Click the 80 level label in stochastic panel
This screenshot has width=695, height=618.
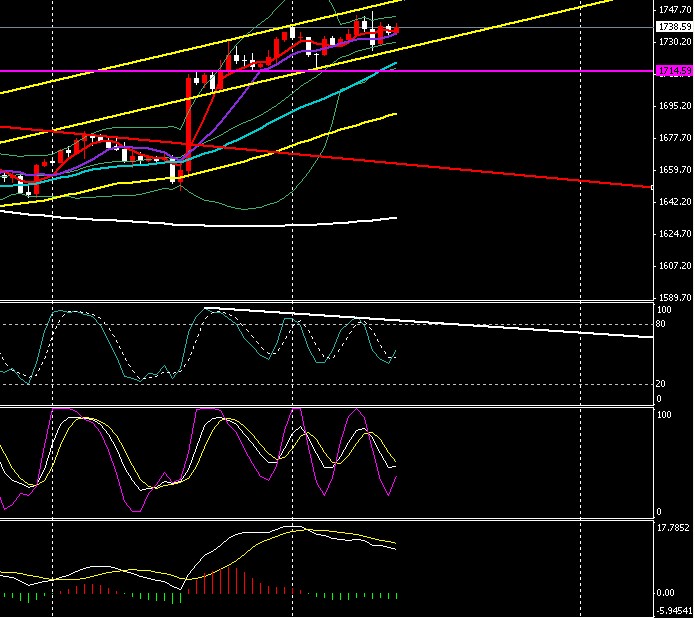660,324
